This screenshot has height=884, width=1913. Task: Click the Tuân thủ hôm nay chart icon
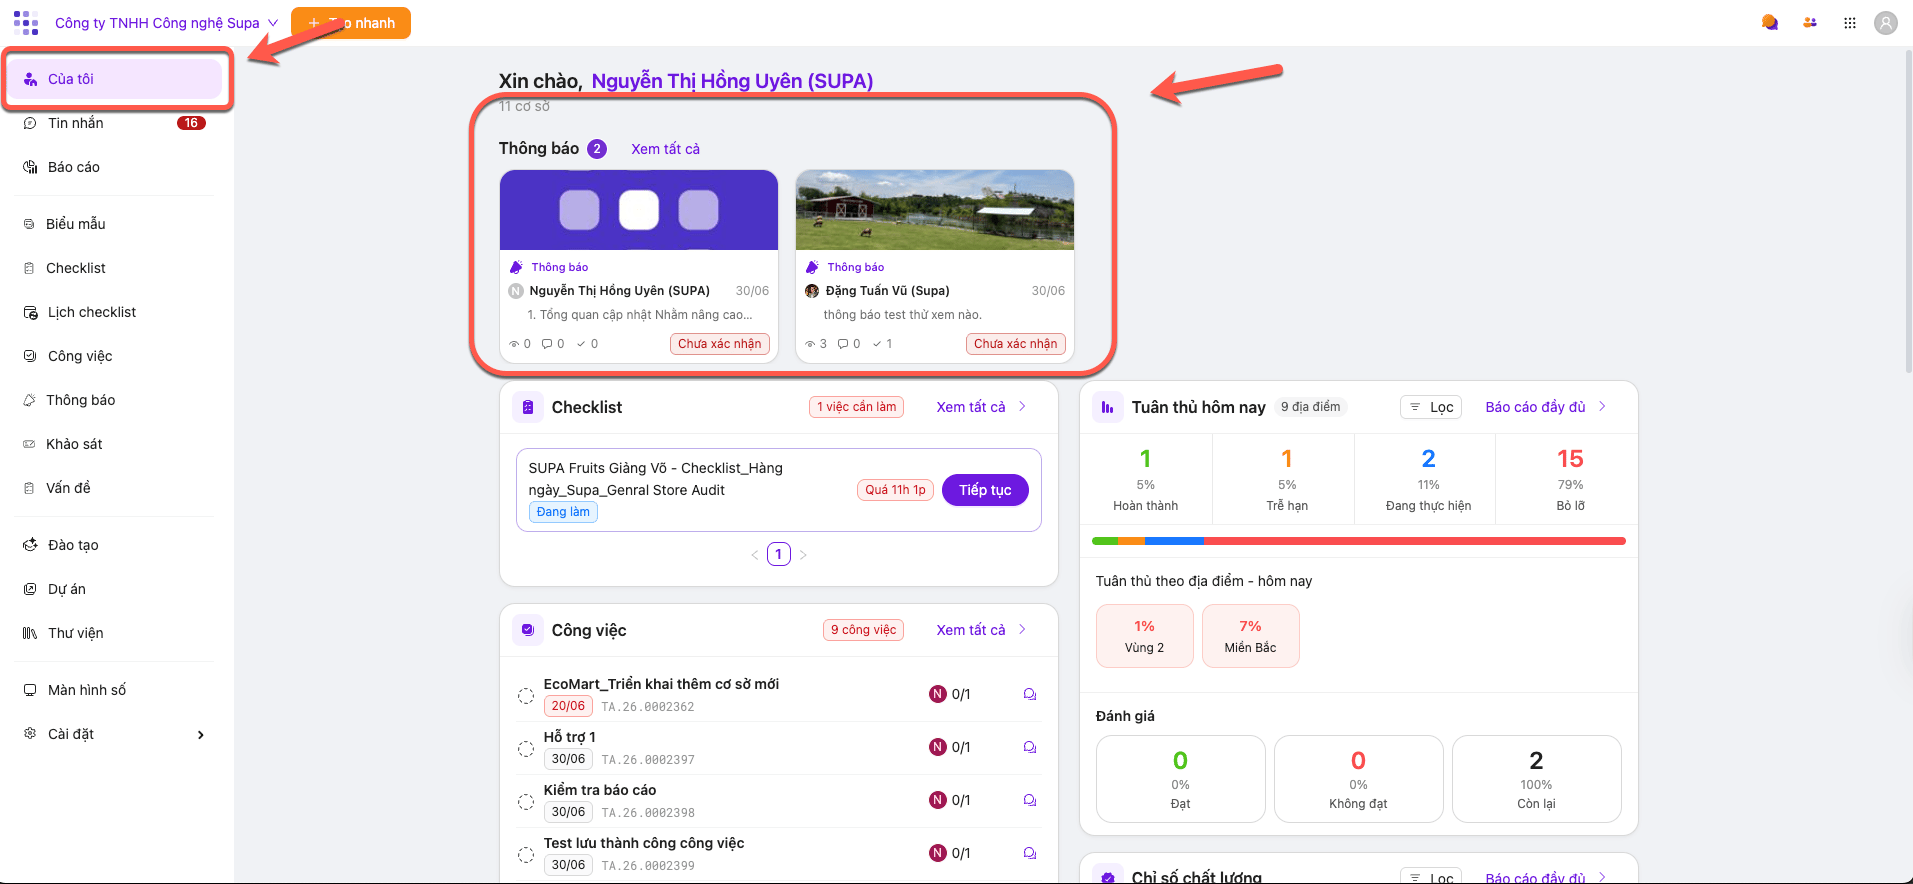point(1108,407)
